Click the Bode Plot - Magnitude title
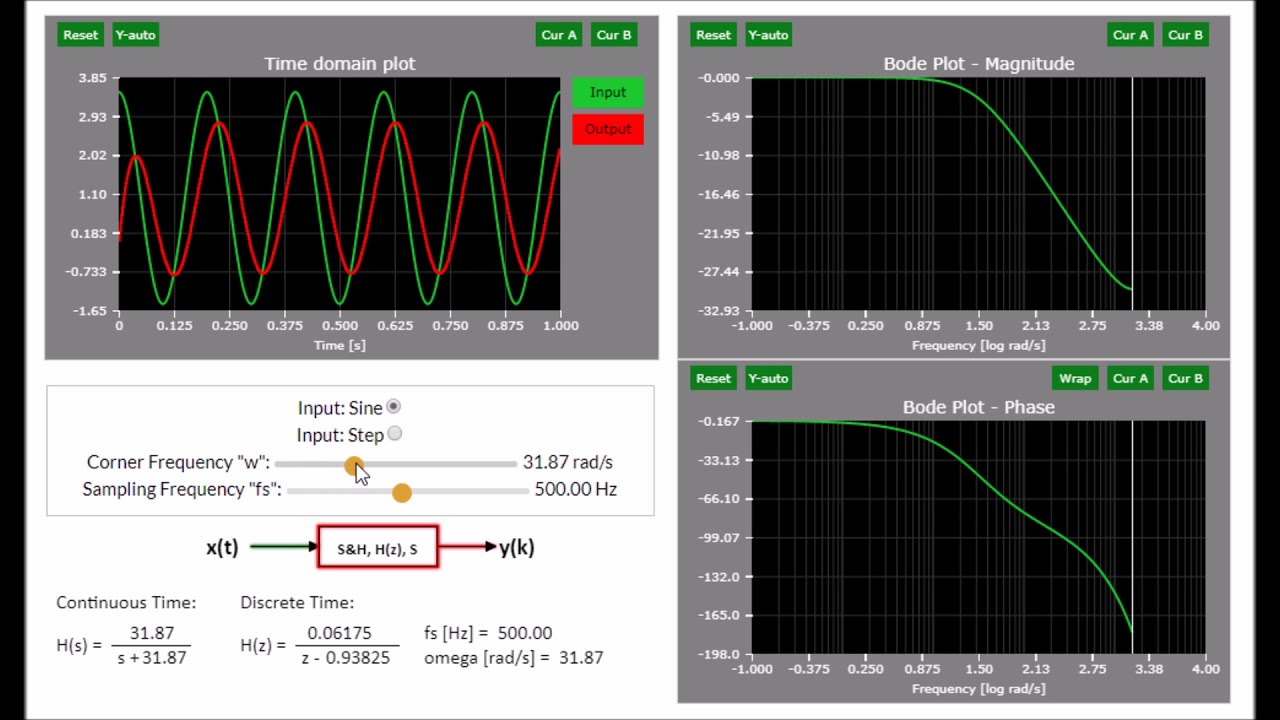 979,64
